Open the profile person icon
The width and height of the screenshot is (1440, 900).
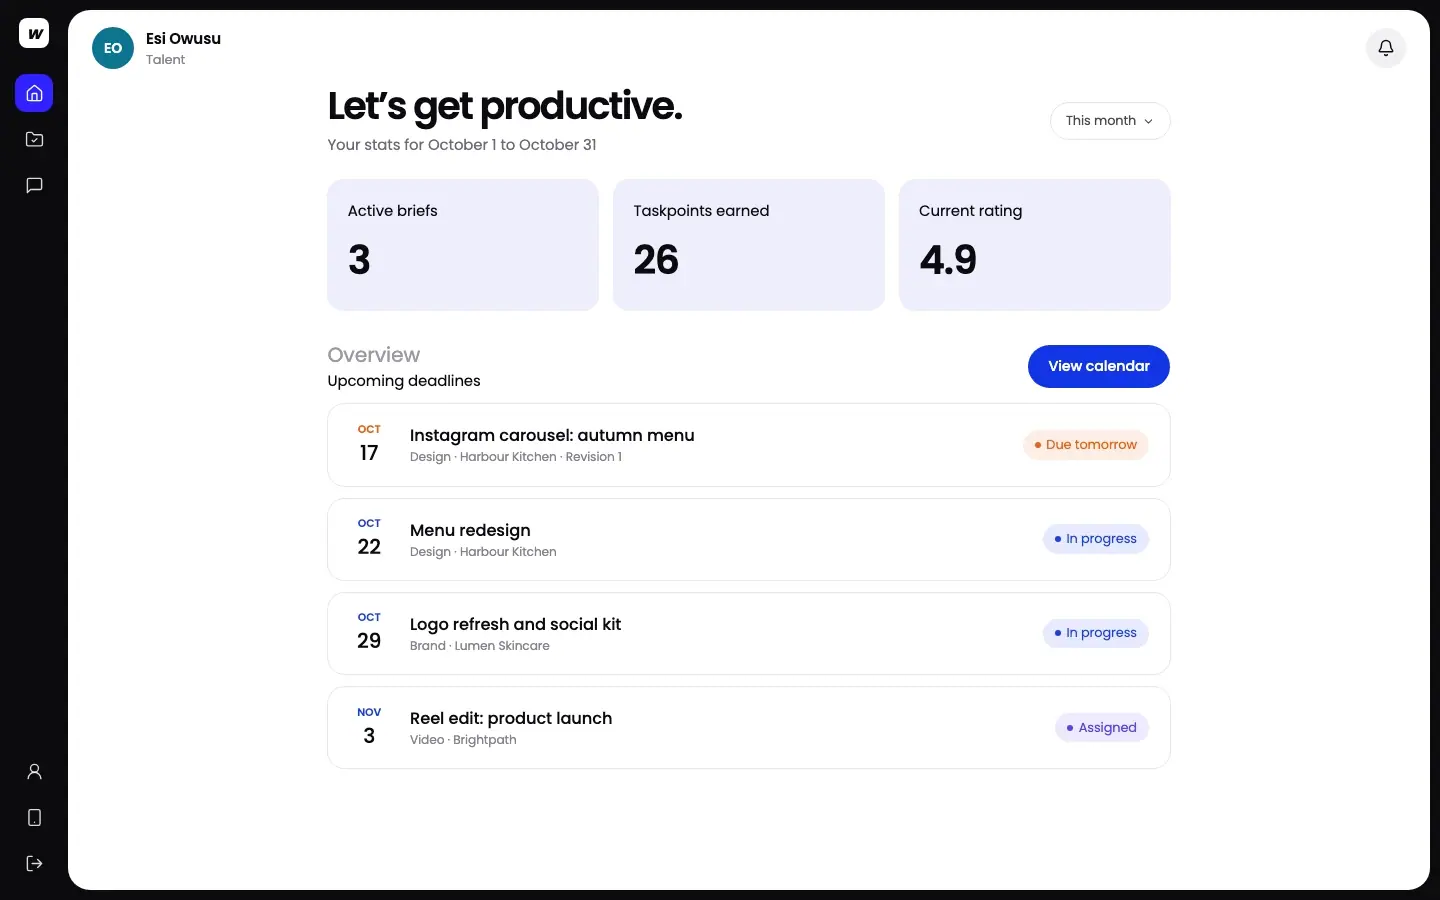click(34, 771)
